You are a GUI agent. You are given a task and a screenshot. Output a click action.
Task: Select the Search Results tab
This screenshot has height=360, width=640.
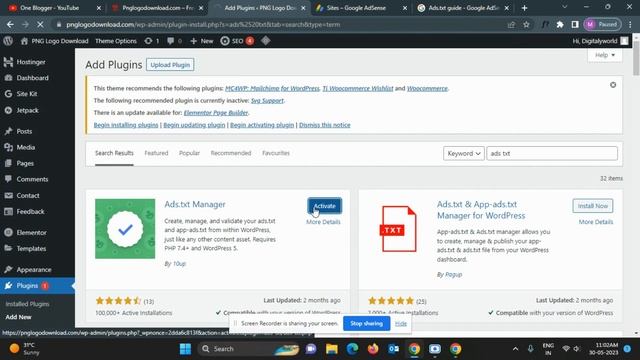[x=114, y=153]
